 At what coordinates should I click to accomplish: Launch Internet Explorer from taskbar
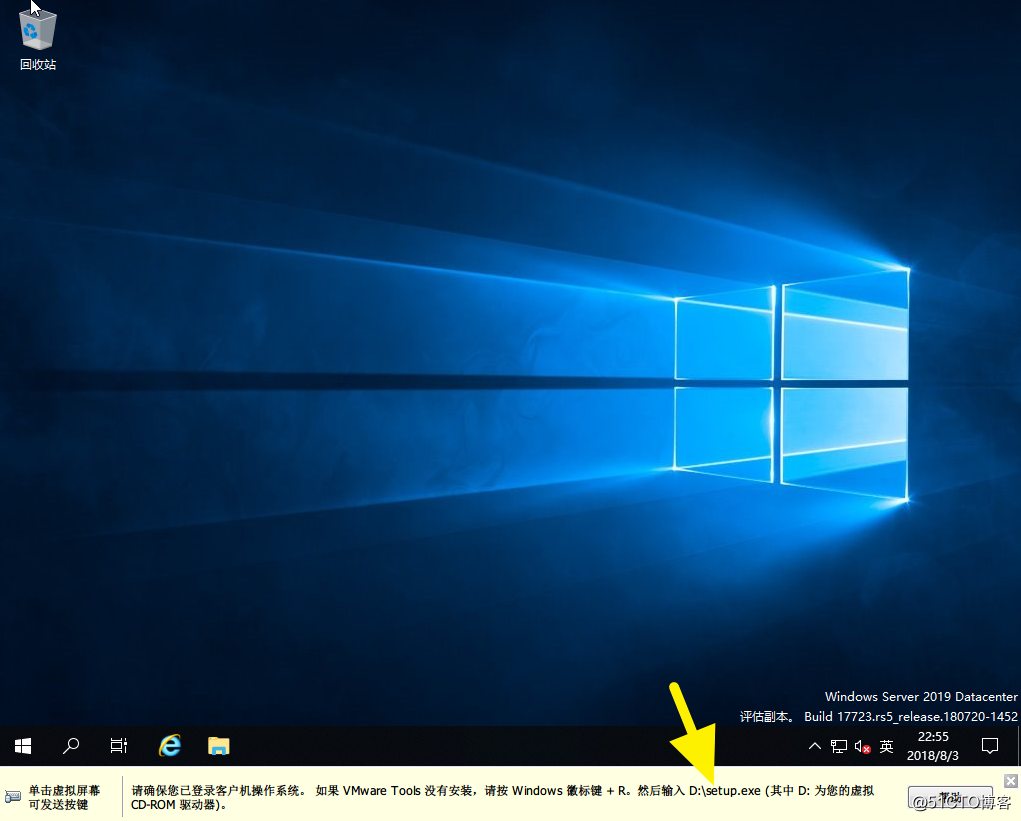170,746
